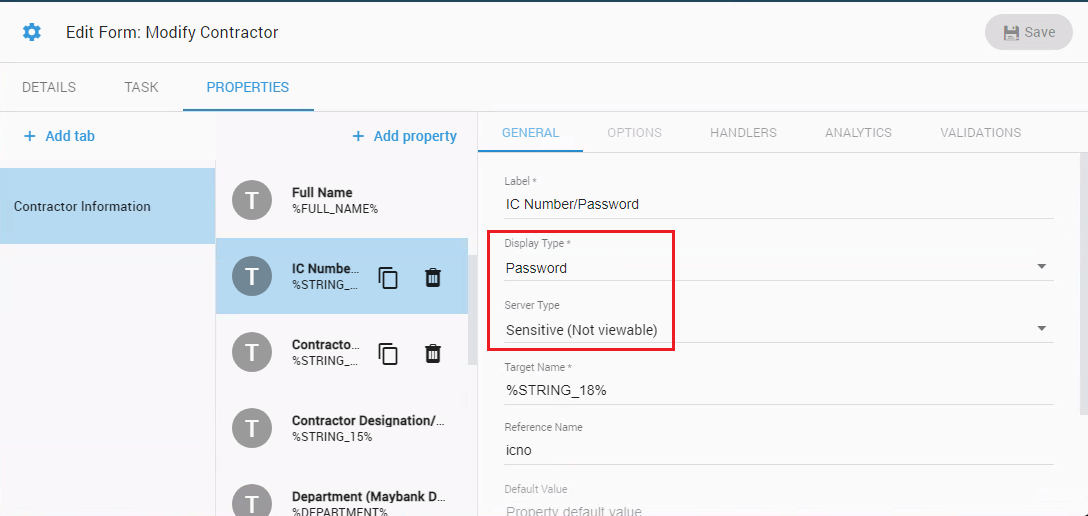Expand the Server Type dropdown

click(x=1041, y=329)
